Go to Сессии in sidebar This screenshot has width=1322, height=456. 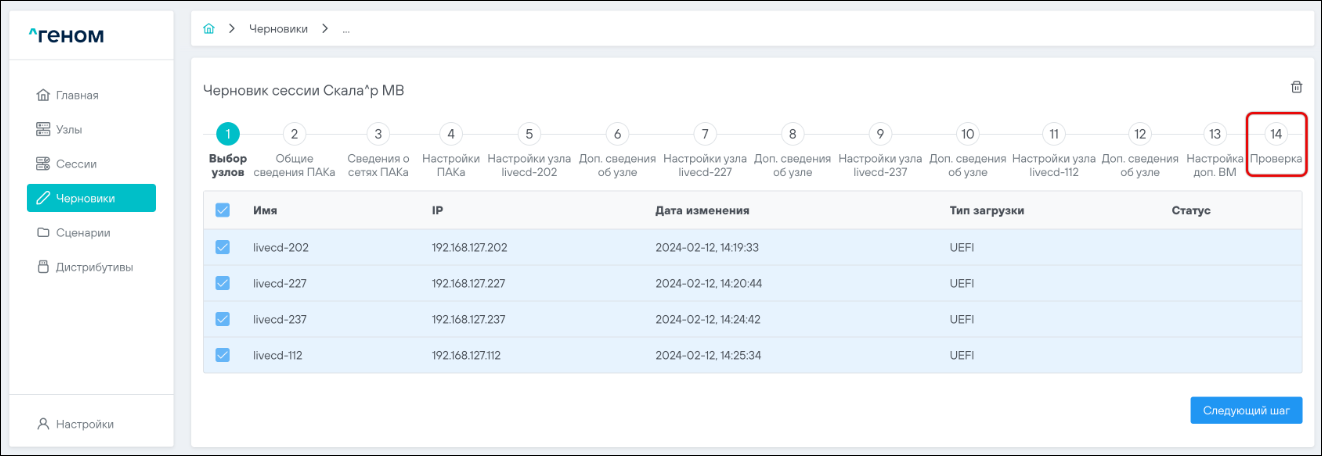(76, 163)
